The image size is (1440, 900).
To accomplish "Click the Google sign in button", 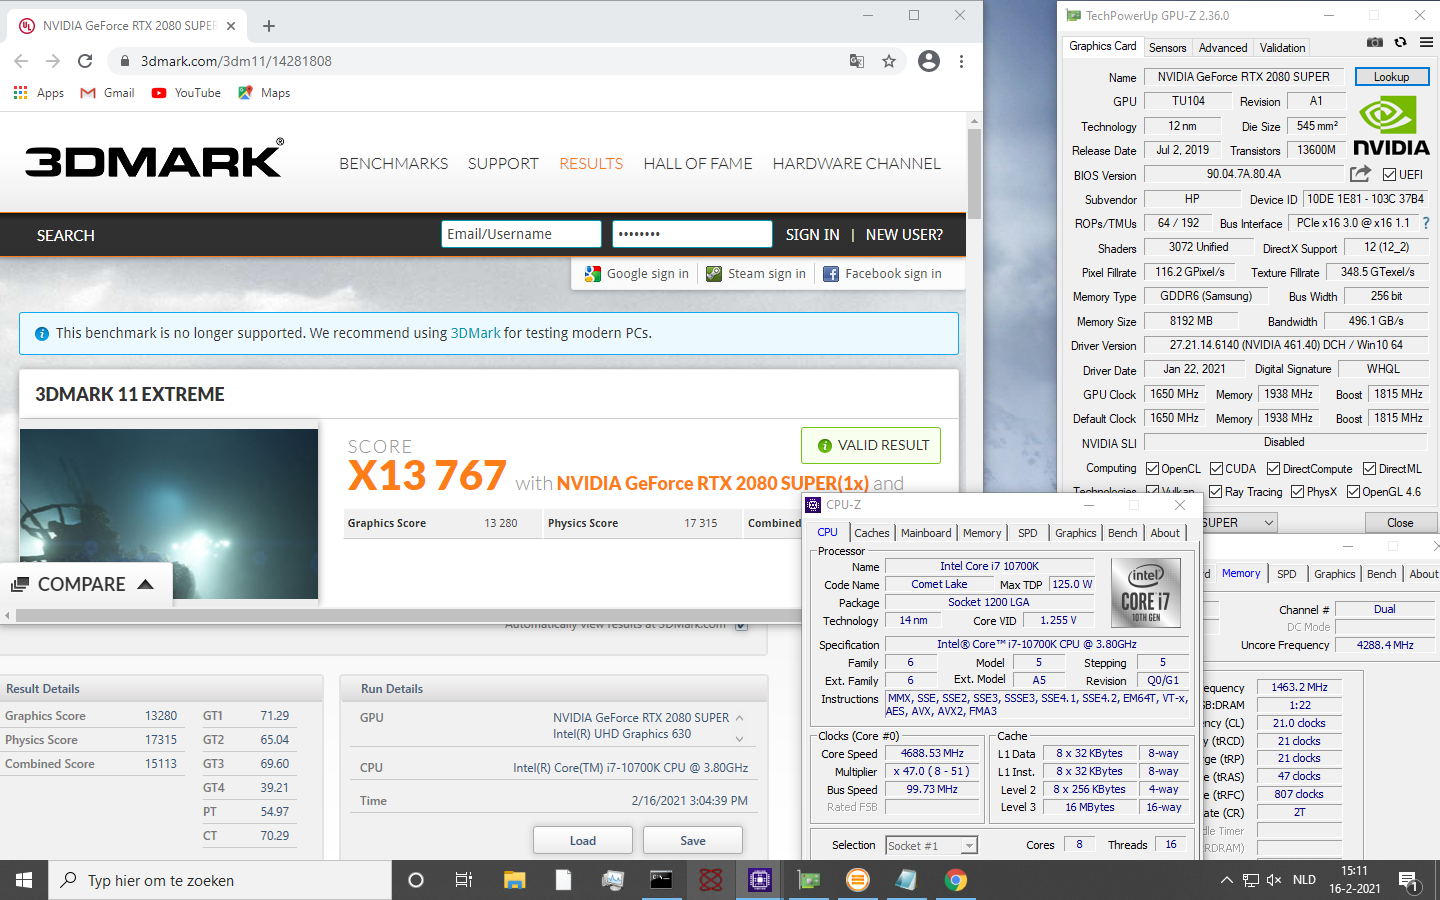I will (637, 273).
